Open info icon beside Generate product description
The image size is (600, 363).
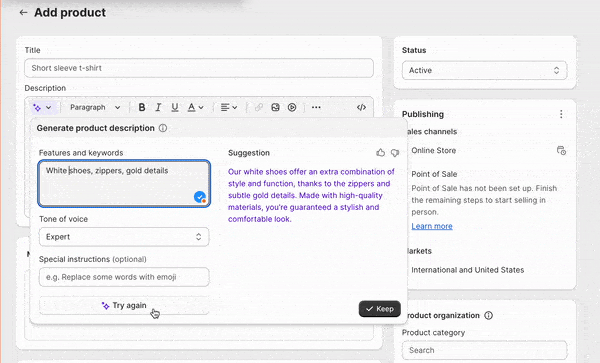[163, 128]
